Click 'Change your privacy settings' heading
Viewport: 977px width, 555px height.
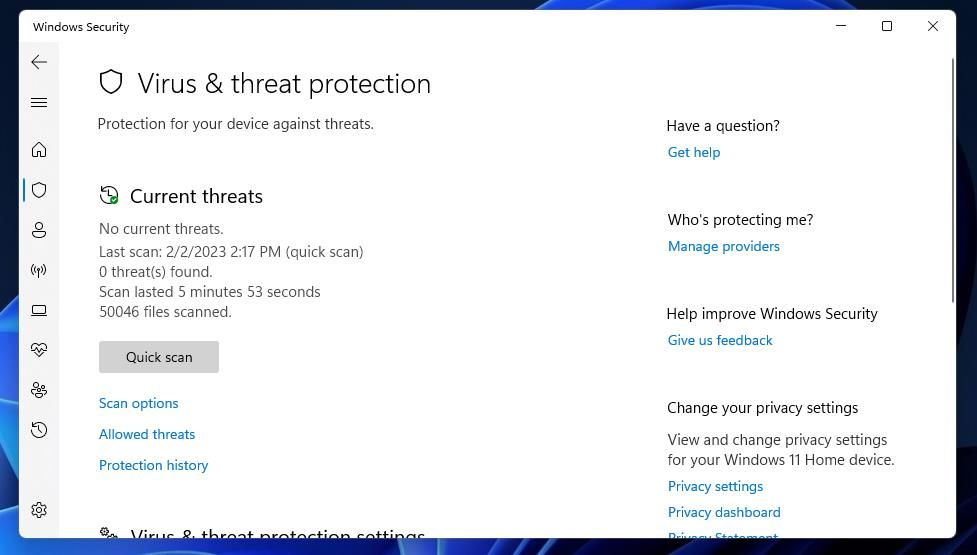[x=763, y=408]
